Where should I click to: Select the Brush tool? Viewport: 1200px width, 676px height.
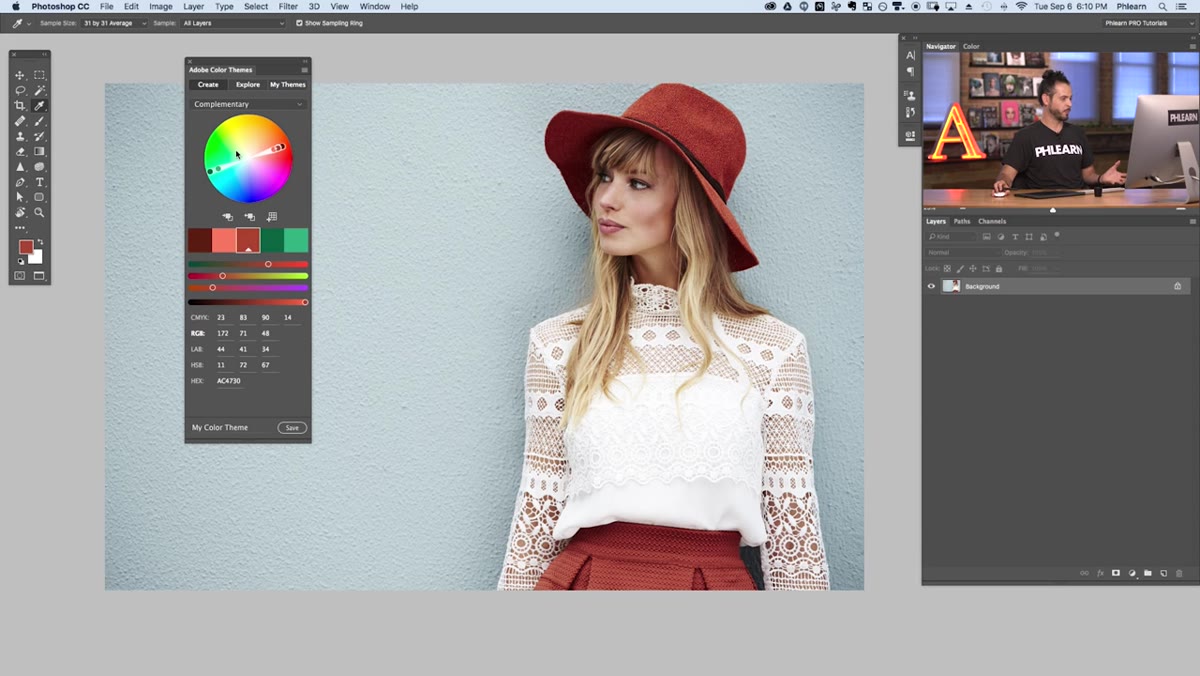pyautogui.click(x=39, y=121)
